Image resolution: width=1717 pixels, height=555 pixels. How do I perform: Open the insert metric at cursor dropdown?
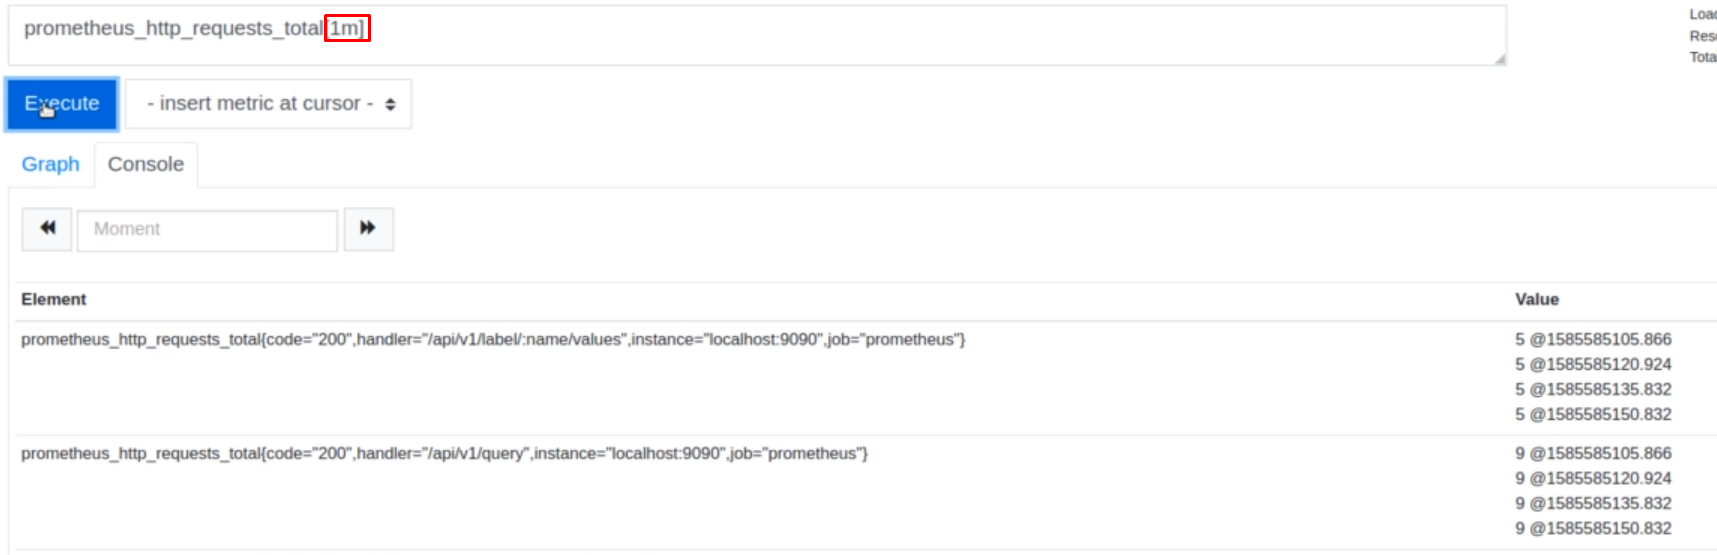coord(268,104)
